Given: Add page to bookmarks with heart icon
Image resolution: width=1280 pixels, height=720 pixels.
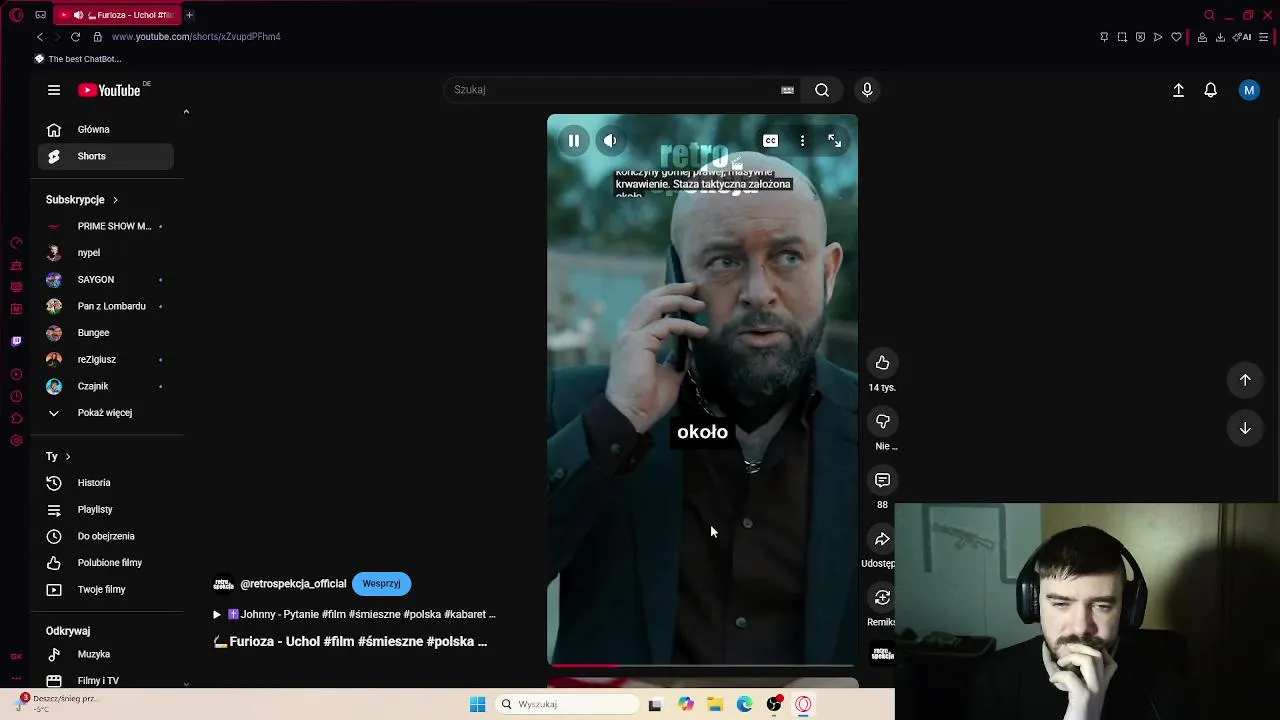Looking at the screenshot, I should click(x=1177, y=37).
